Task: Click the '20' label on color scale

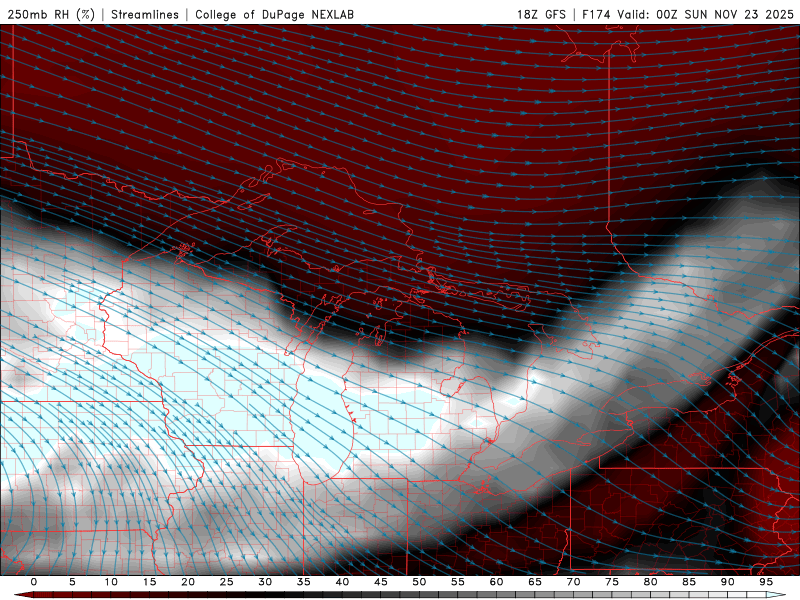Action: pos(188,582)
